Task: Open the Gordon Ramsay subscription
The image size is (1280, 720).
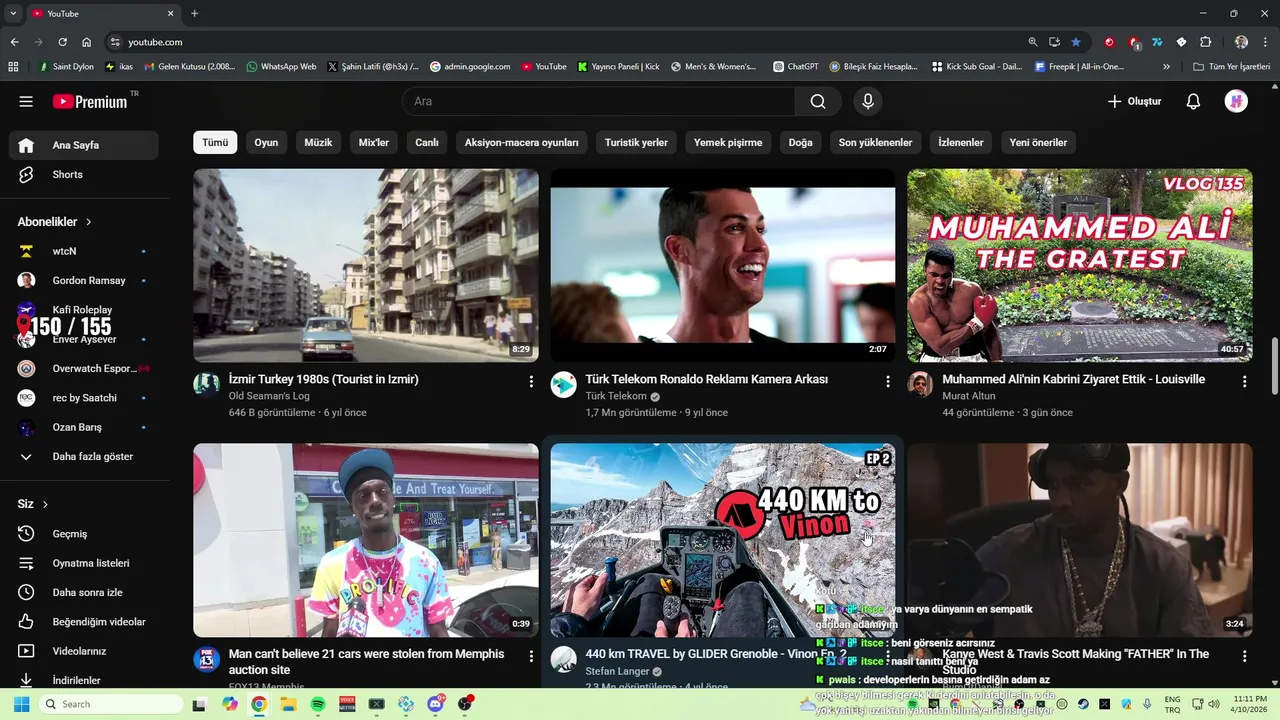Action: [85, 280]
